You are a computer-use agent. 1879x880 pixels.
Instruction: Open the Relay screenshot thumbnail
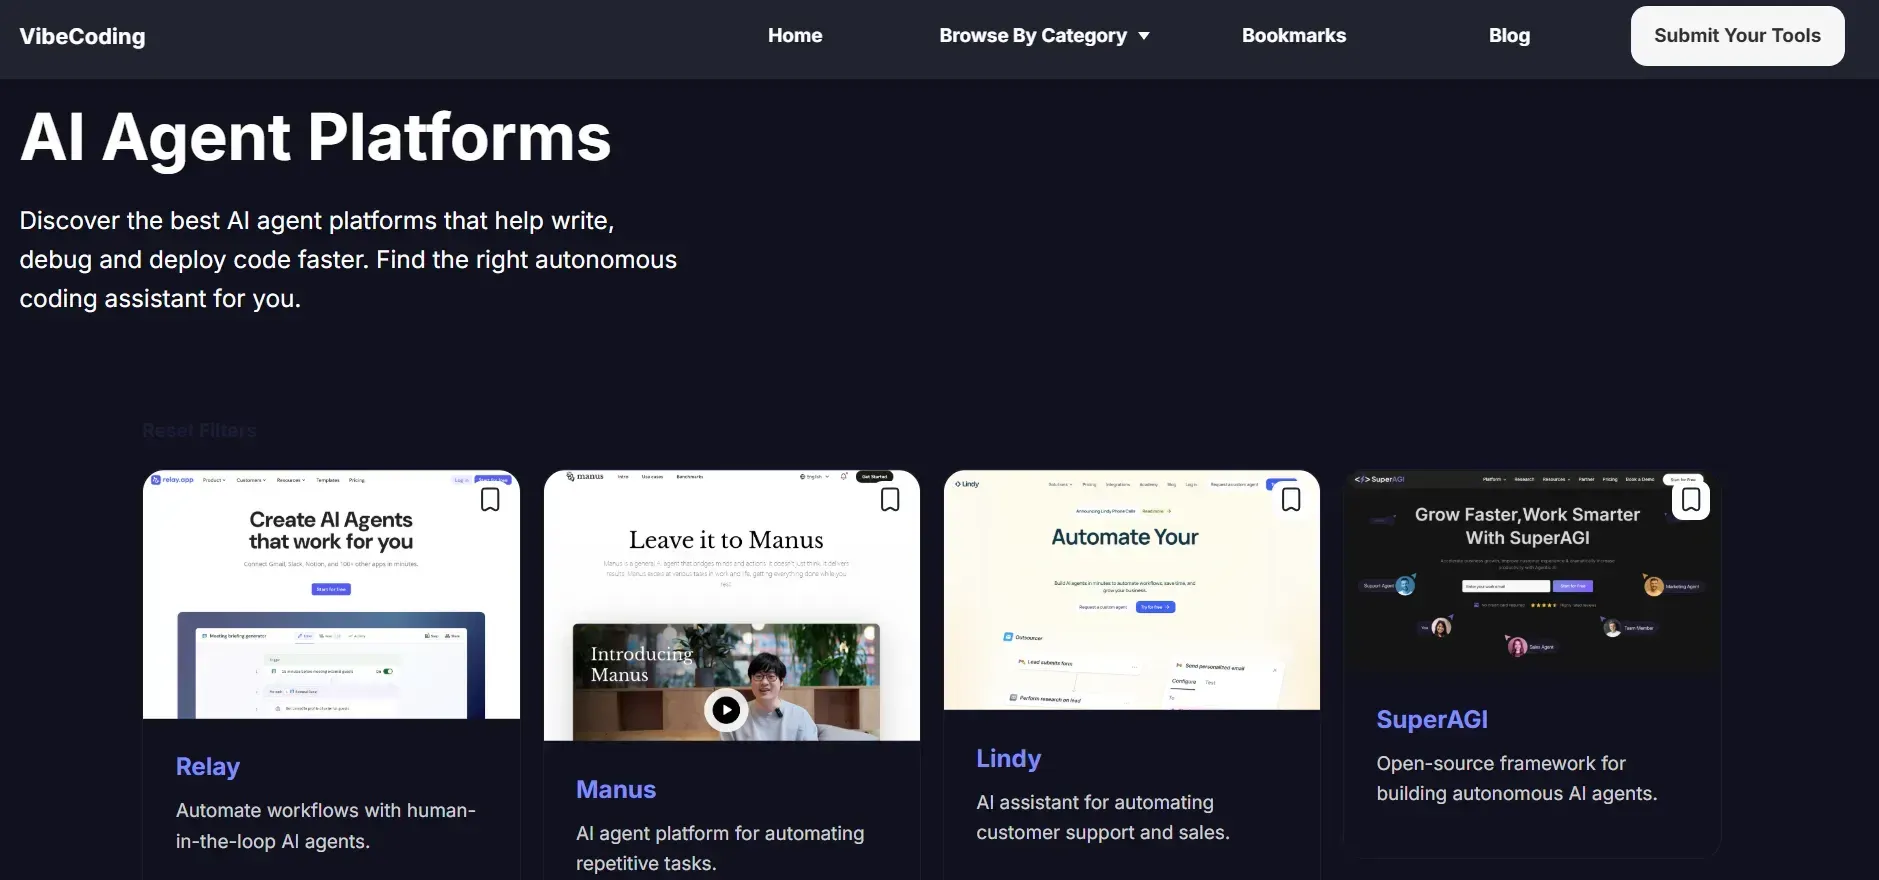[331, 595]
